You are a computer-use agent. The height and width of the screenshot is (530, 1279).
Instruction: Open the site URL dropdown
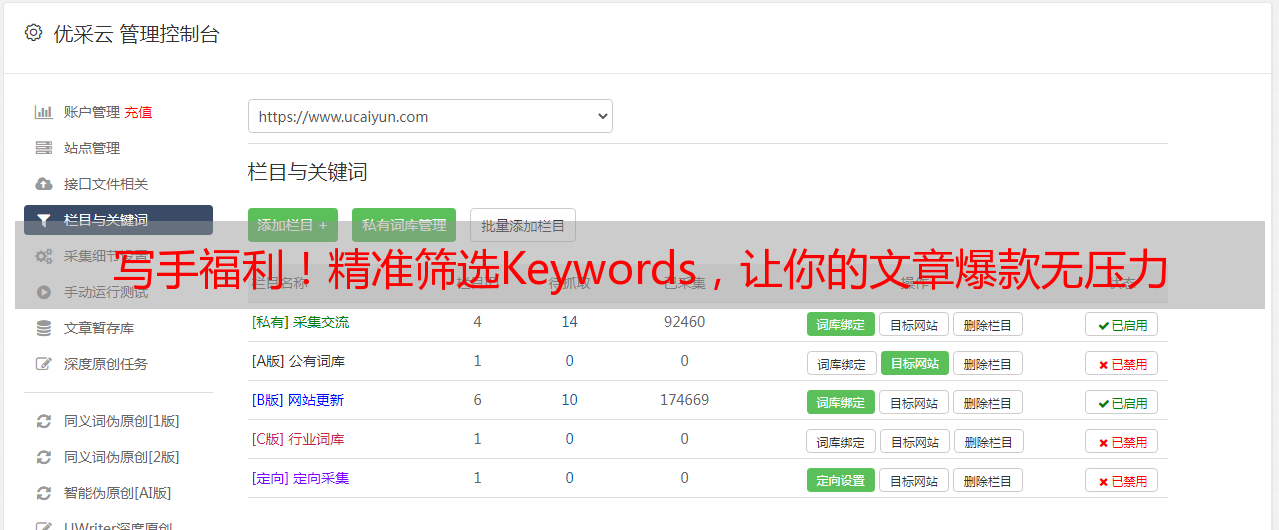tap(430, 116)
